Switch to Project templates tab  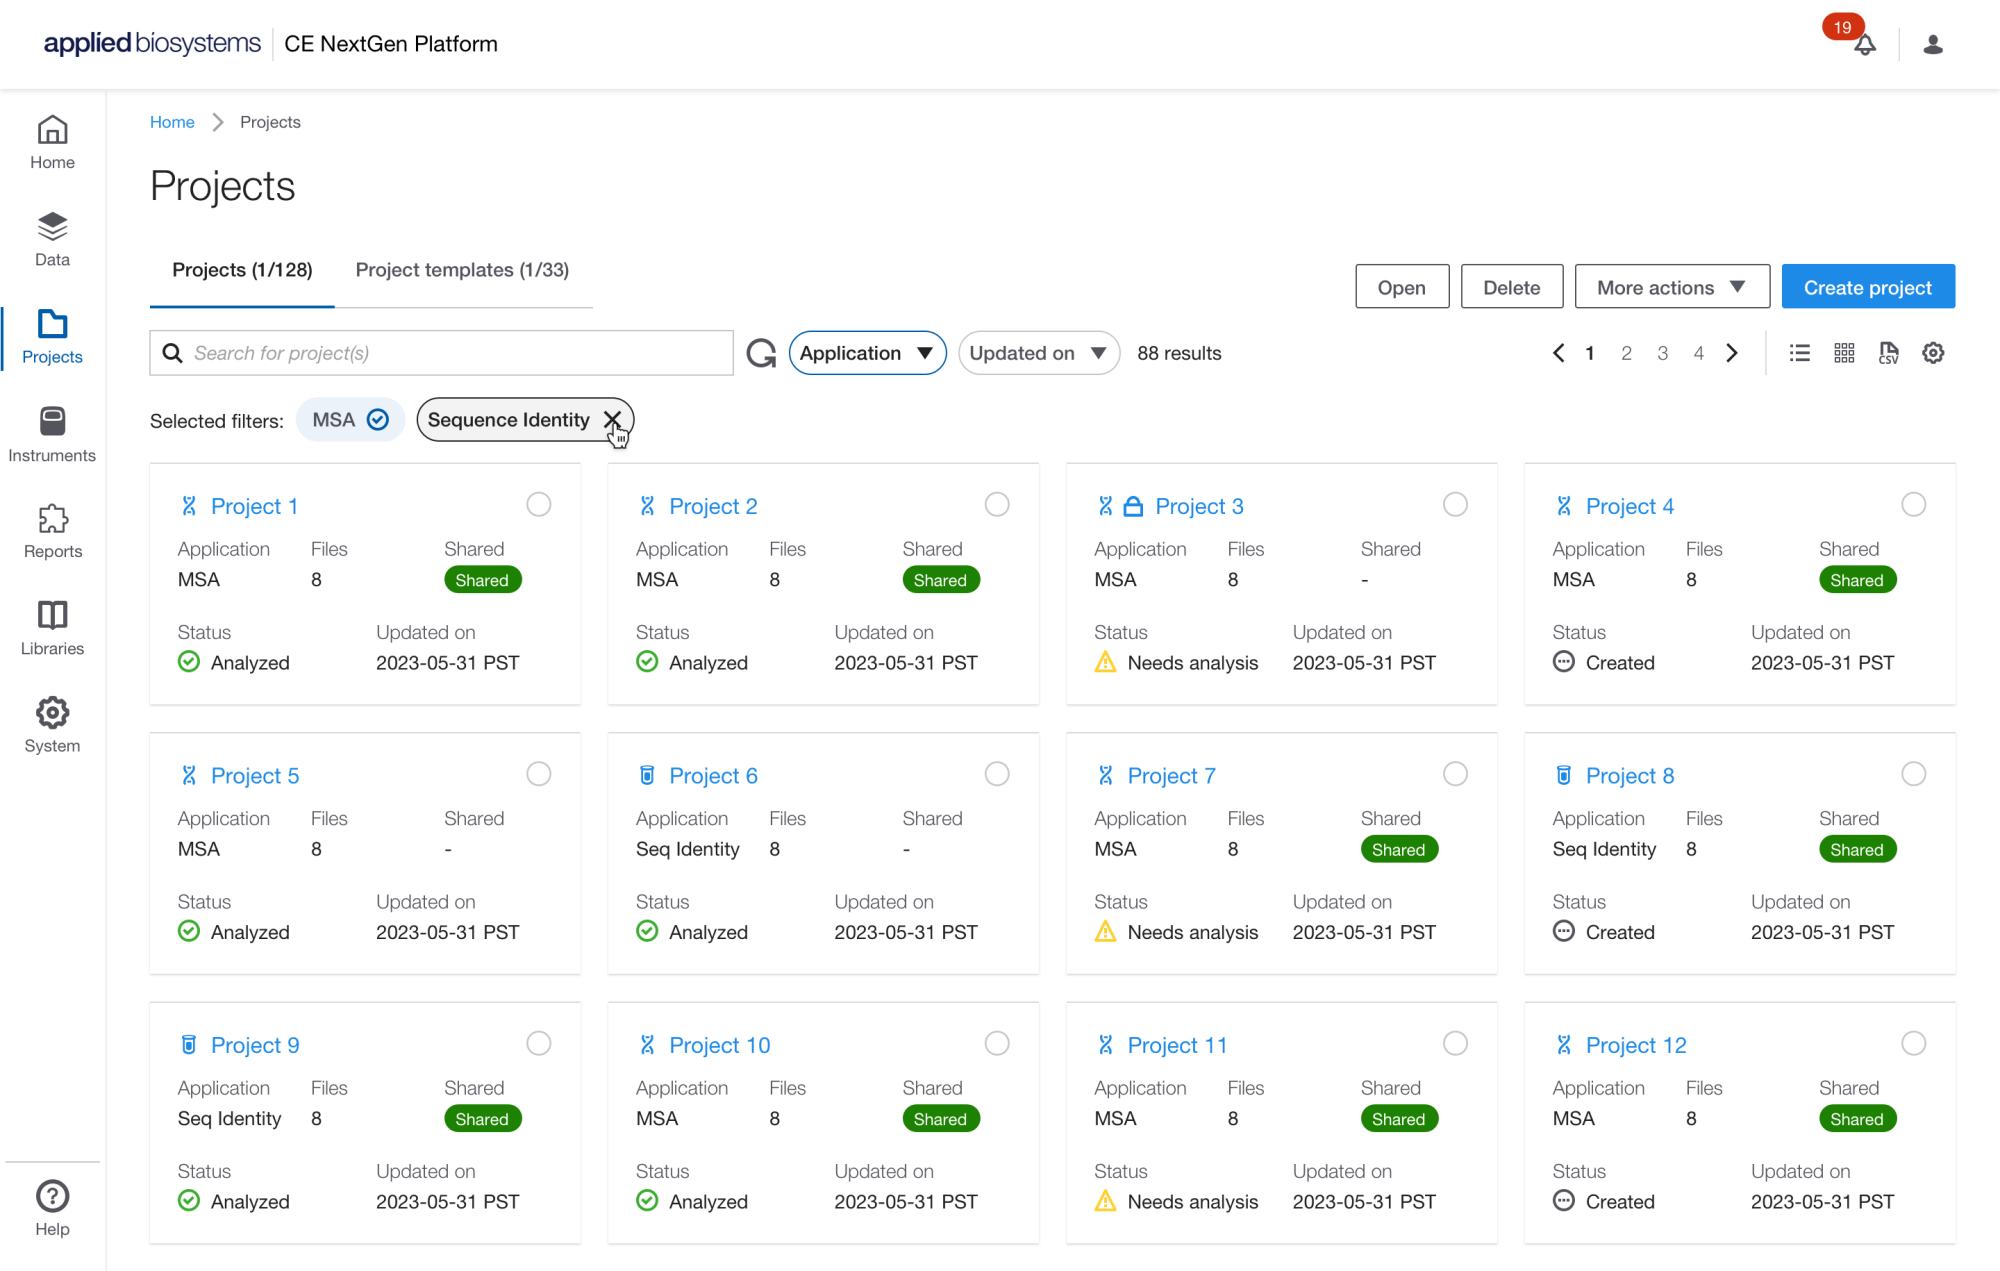pos(462,270)
